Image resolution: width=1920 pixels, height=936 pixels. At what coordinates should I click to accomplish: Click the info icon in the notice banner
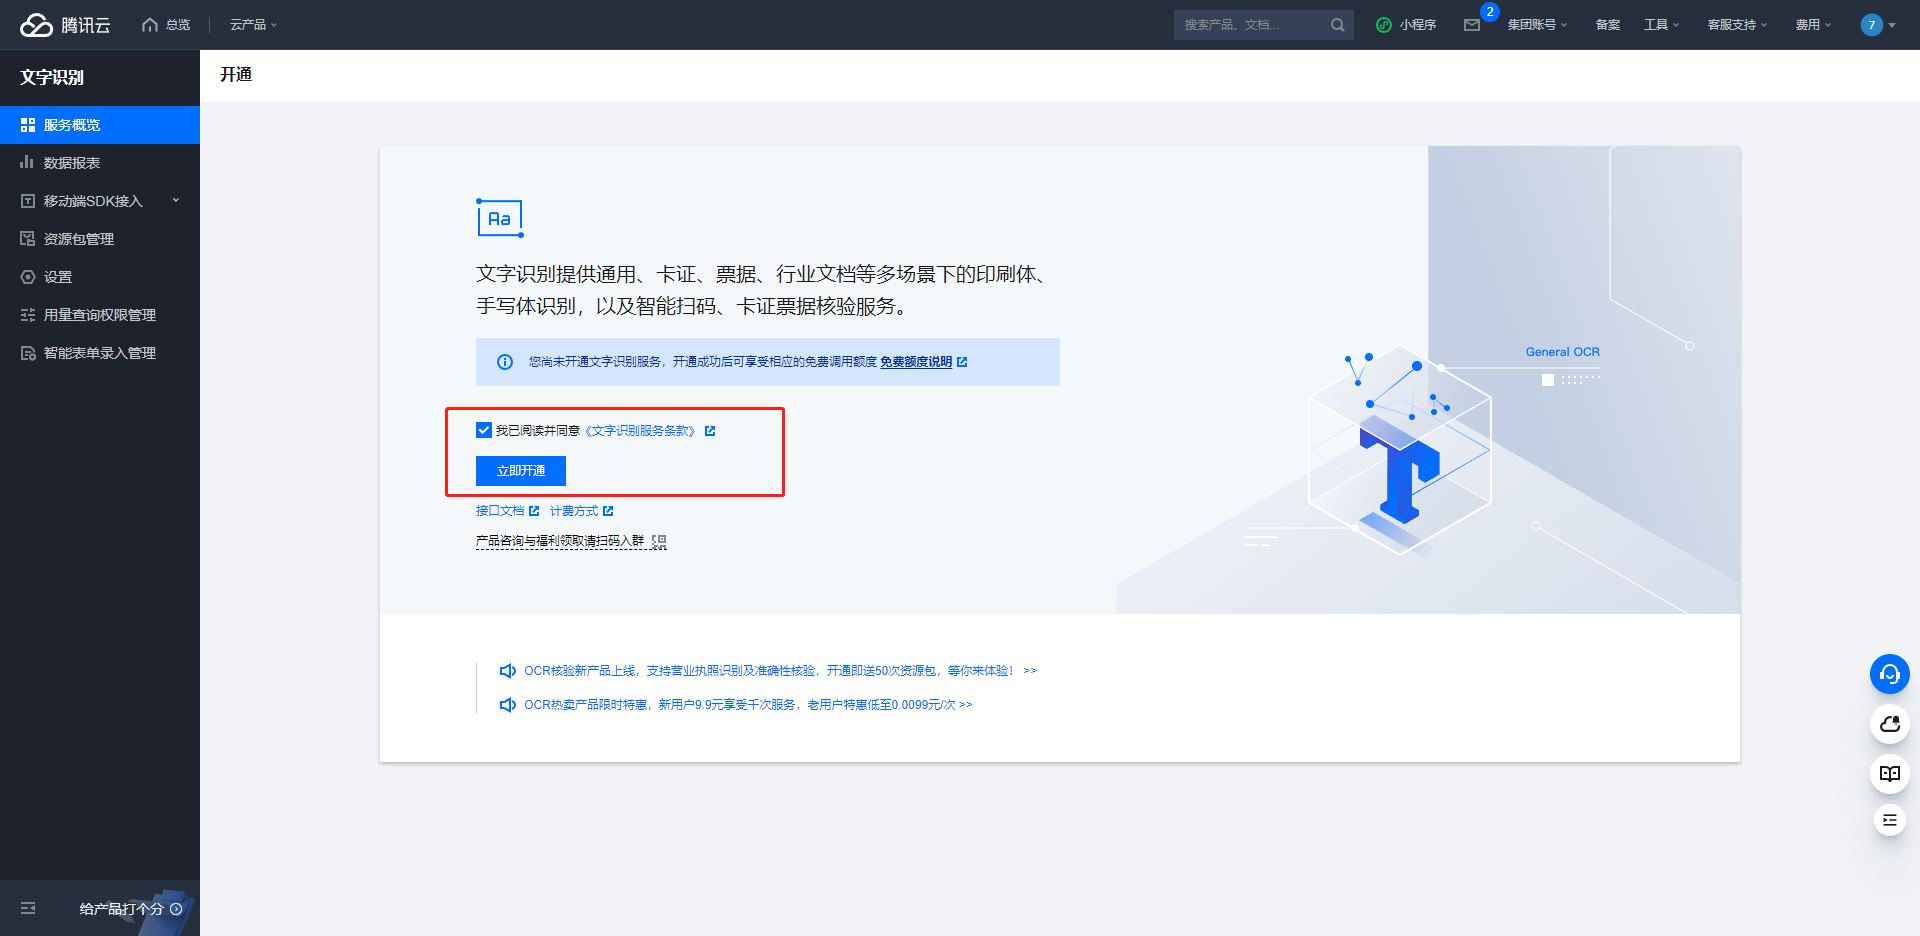(505, 362)
